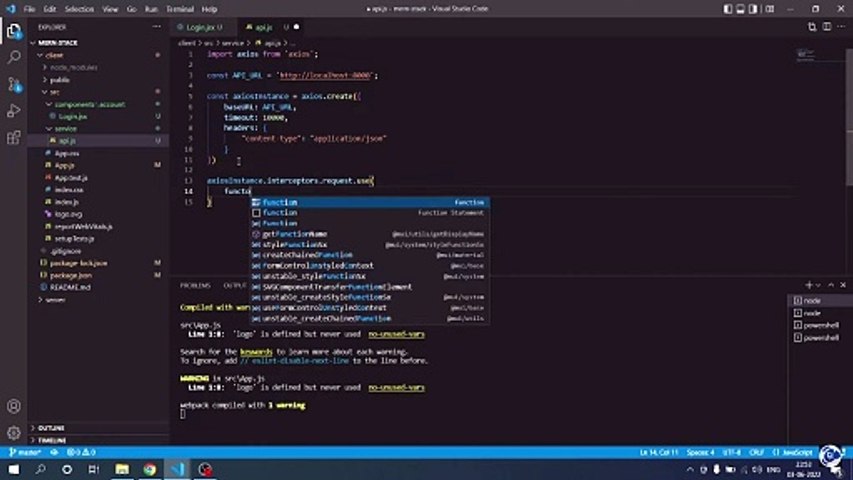Expand the public folder
Screen dimensions: 853x480
pos(60,79)
